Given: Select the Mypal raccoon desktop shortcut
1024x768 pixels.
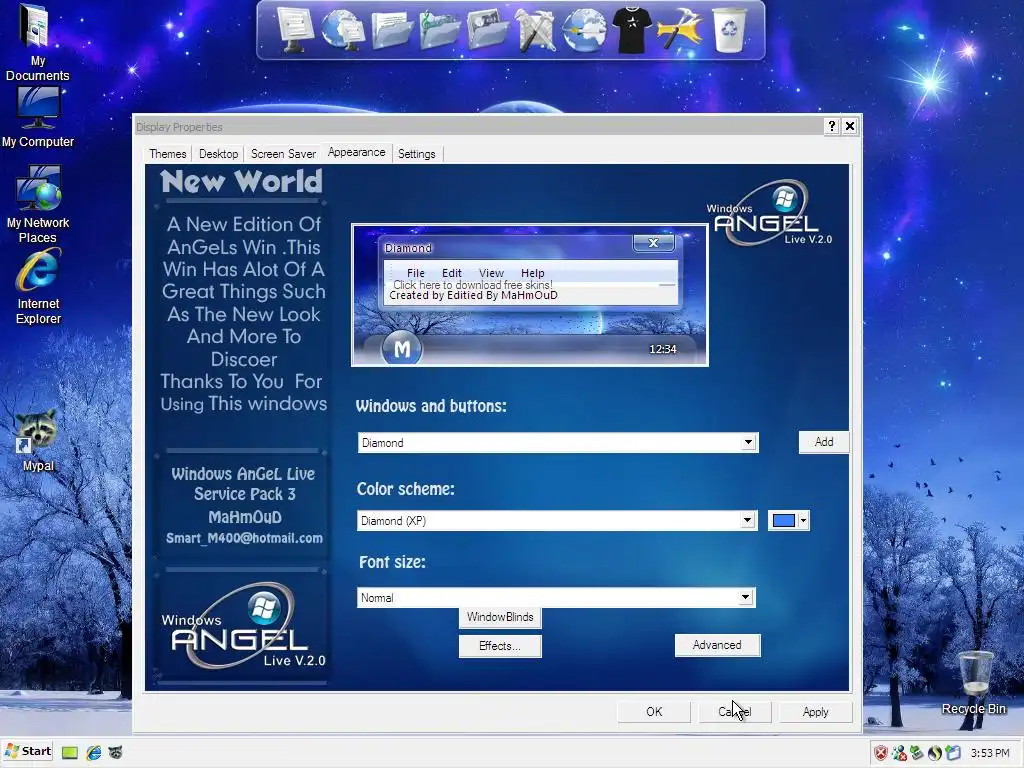Looking at the screenshot, I should (x=37, y=440).
